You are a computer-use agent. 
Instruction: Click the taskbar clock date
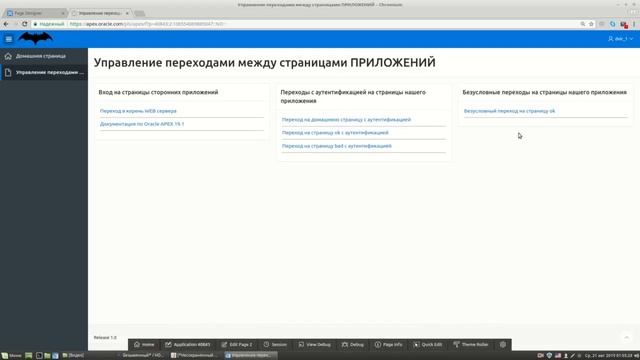609,356
